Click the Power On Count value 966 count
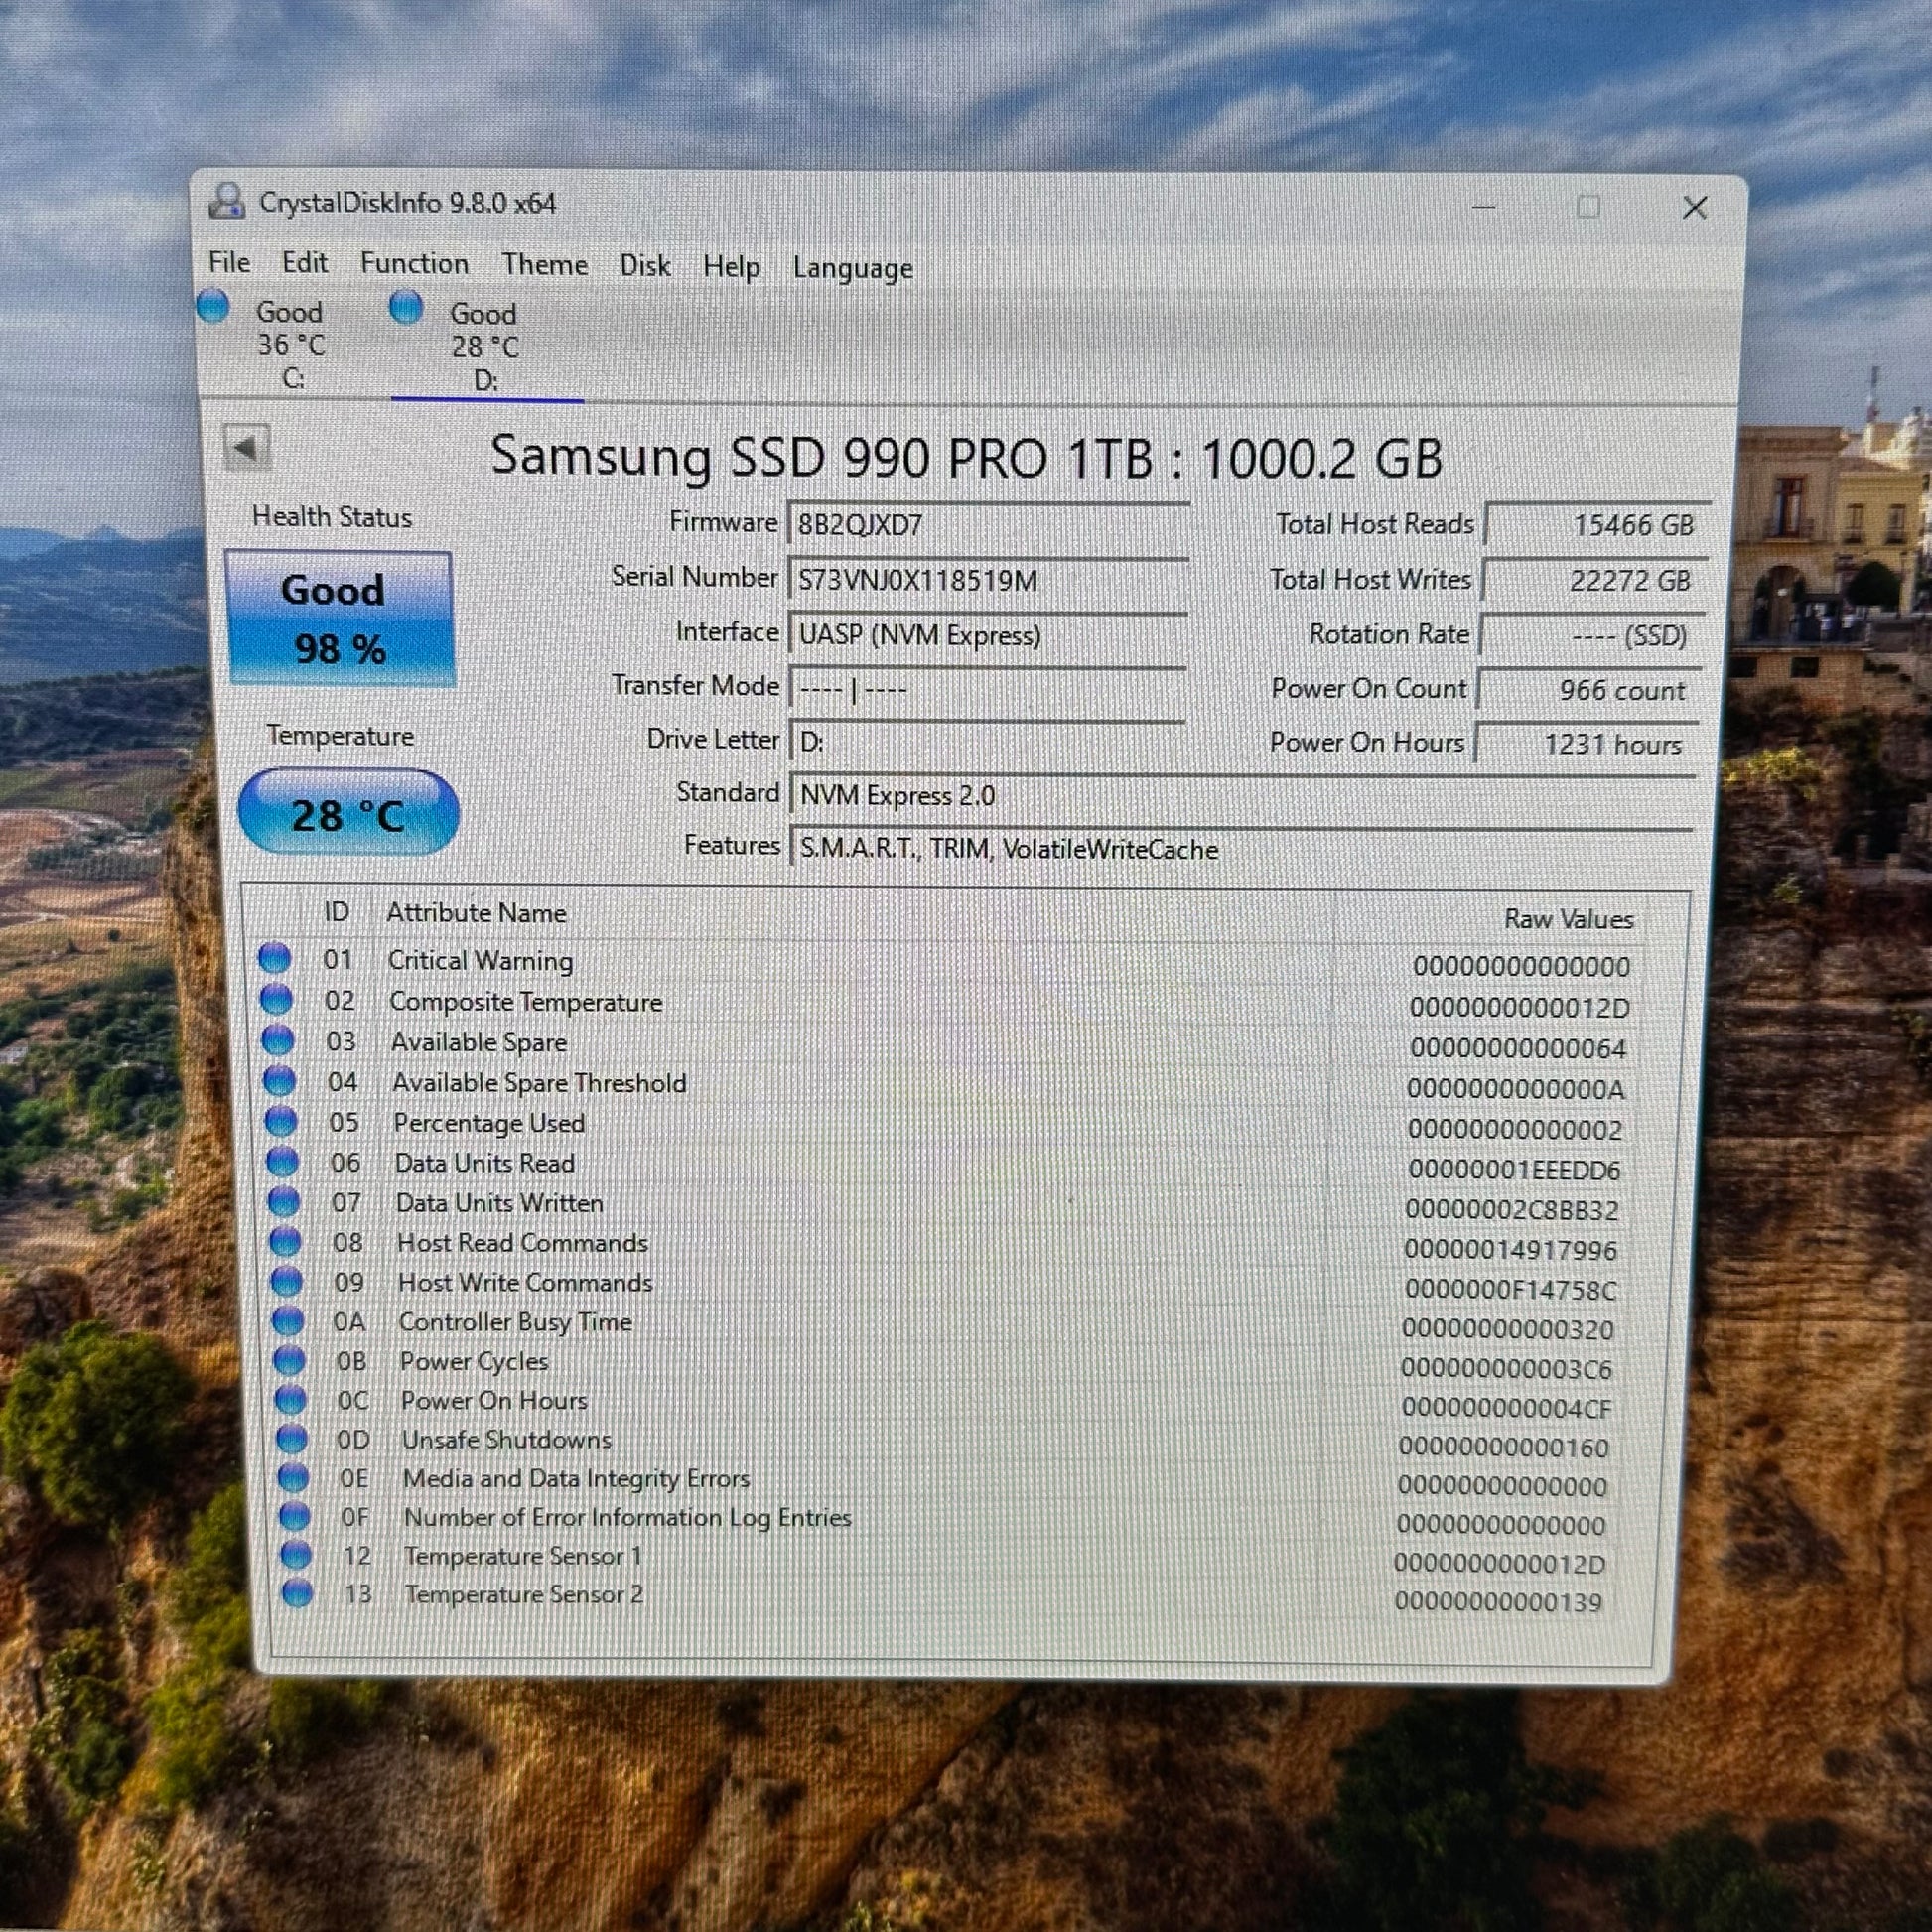The height and width of the screenshot is (1932, 1932). pos(1588,690)
